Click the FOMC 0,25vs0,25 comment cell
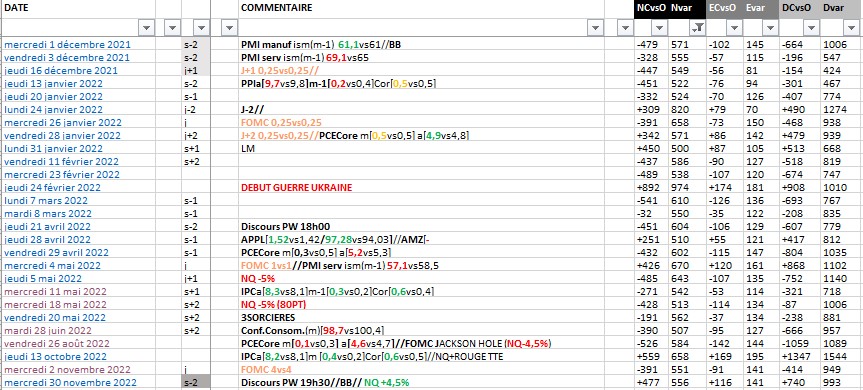Viewport: 863px width, 390px height. (421, 122)
